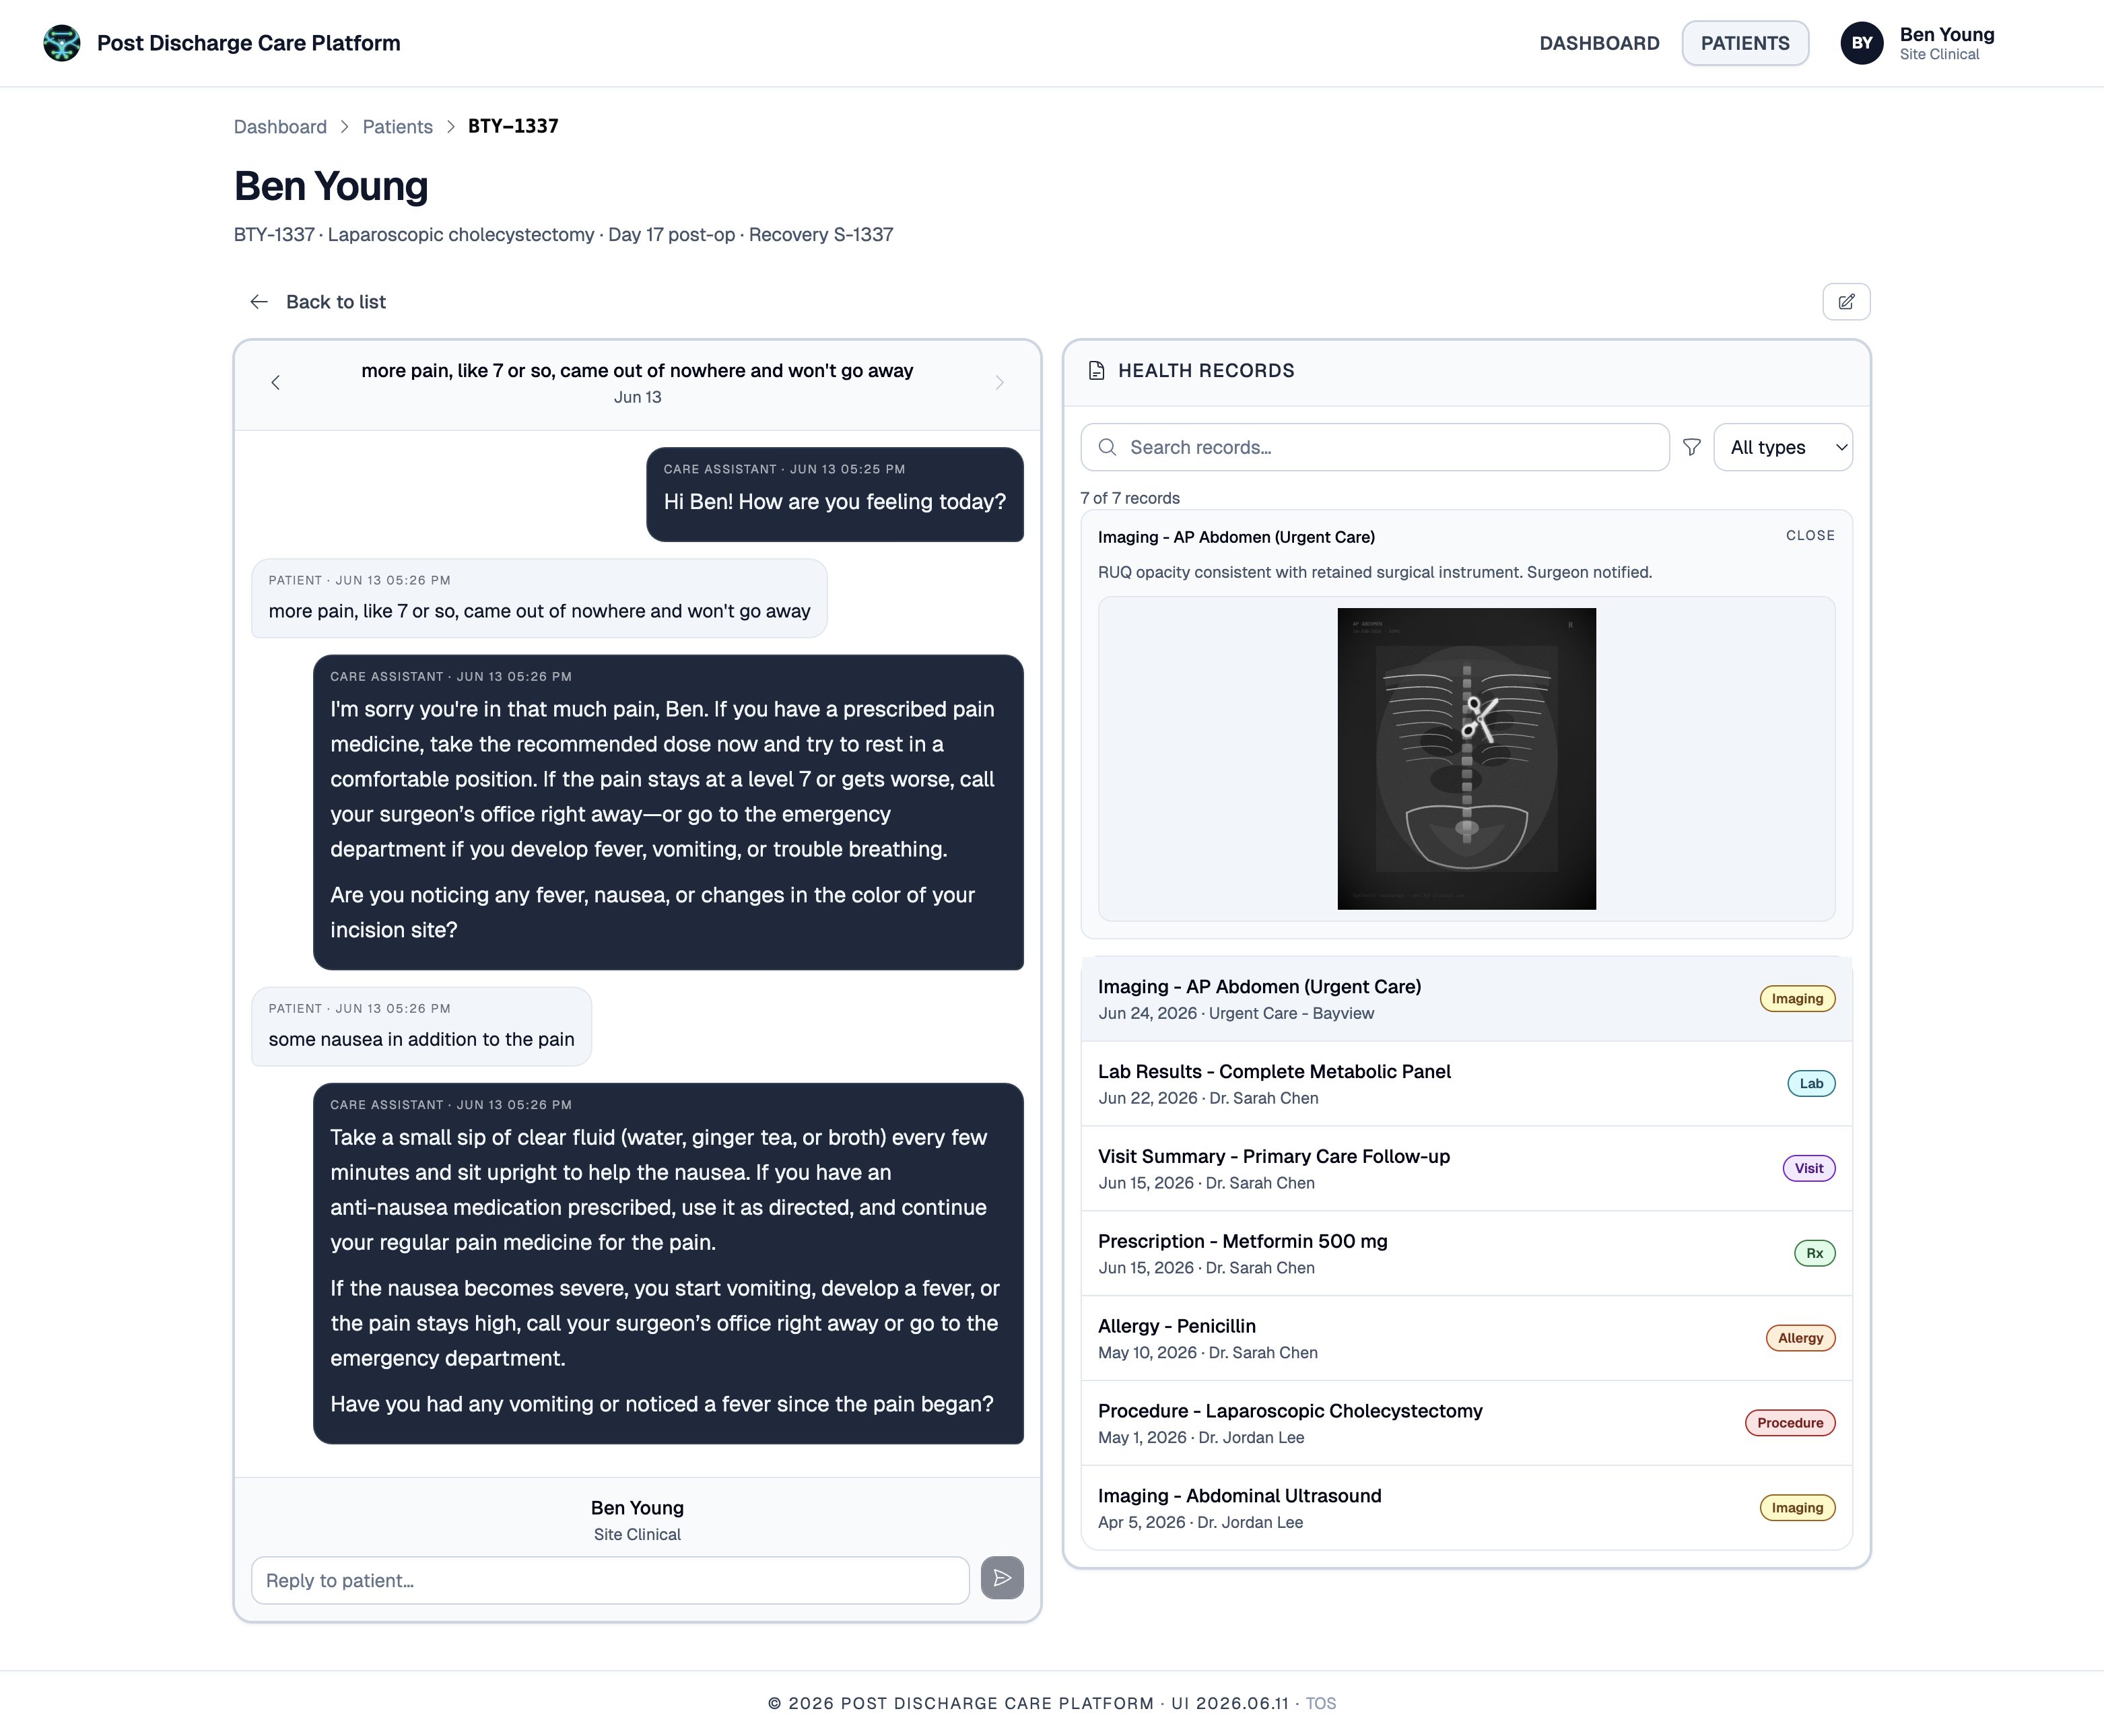Viewport: 2104px width, 1736px height.
Task: Click the Imaging badge on Abdominal Ultrasound record
Action: [1797, 1509]
